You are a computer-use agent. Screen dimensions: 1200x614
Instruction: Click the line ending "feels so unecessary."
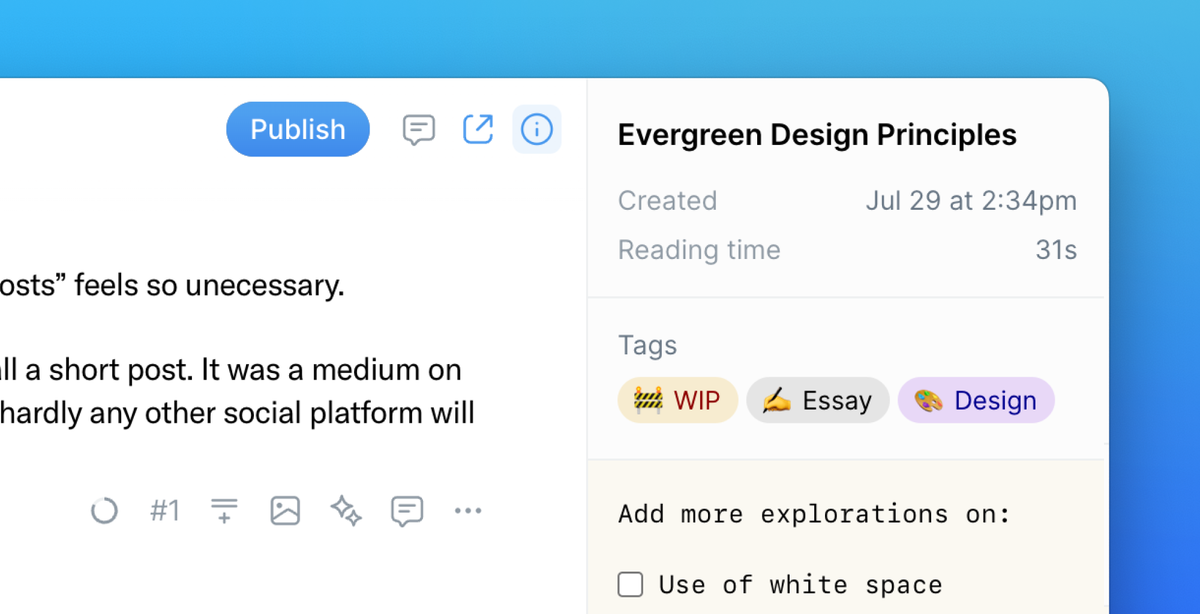click(x=172, y=286)
